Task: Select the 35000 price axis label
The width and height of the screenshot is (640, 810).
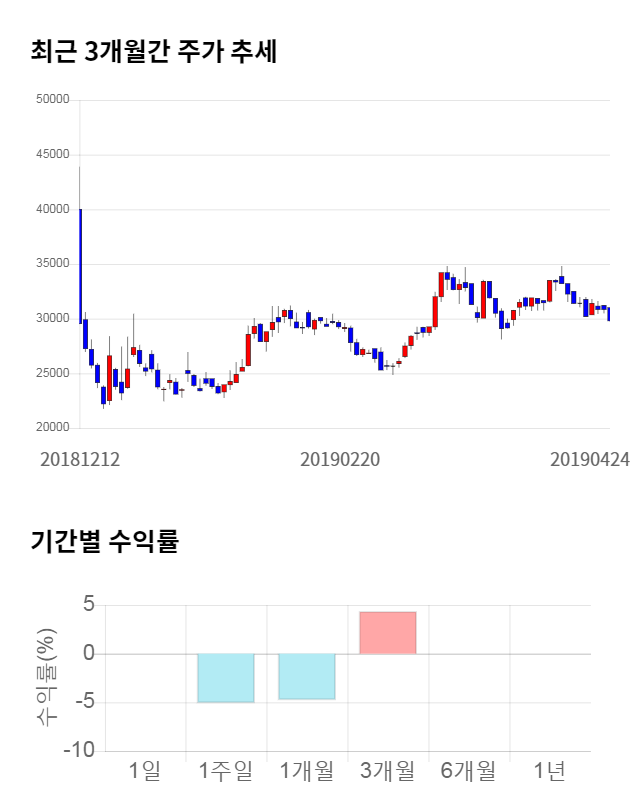Action: (51, 264)
